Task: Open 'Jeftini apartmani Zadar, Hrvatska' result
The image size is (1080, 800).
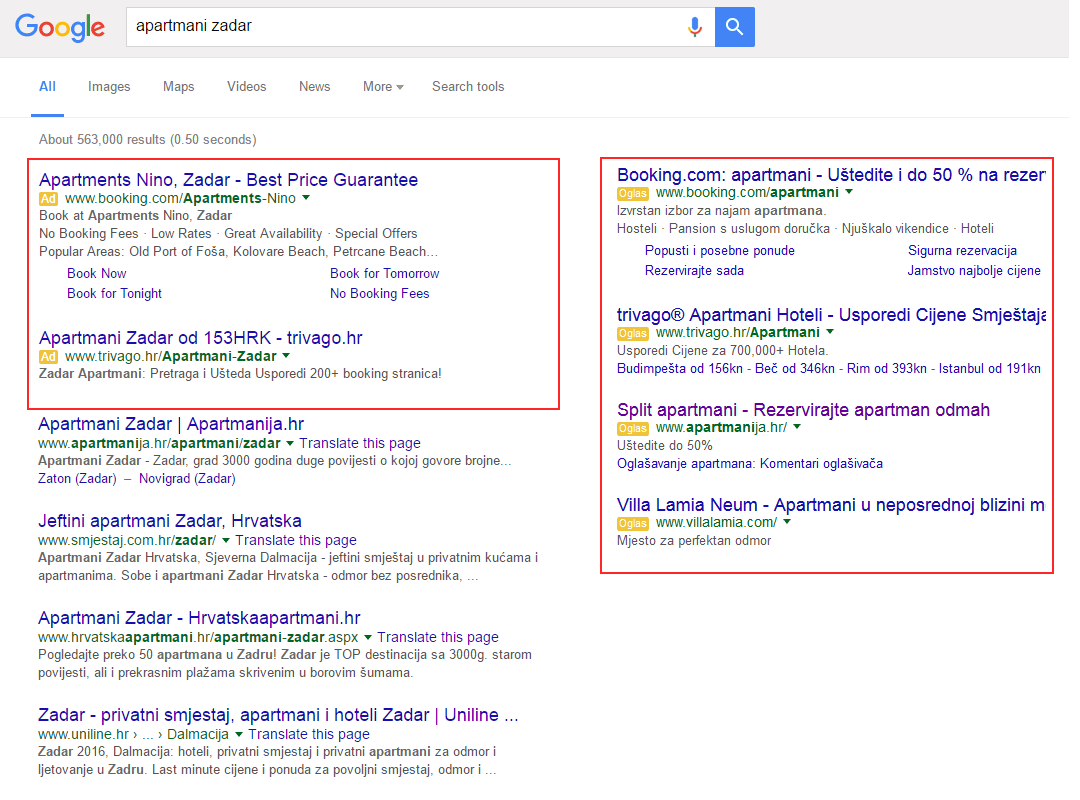Action: [169, 521]
